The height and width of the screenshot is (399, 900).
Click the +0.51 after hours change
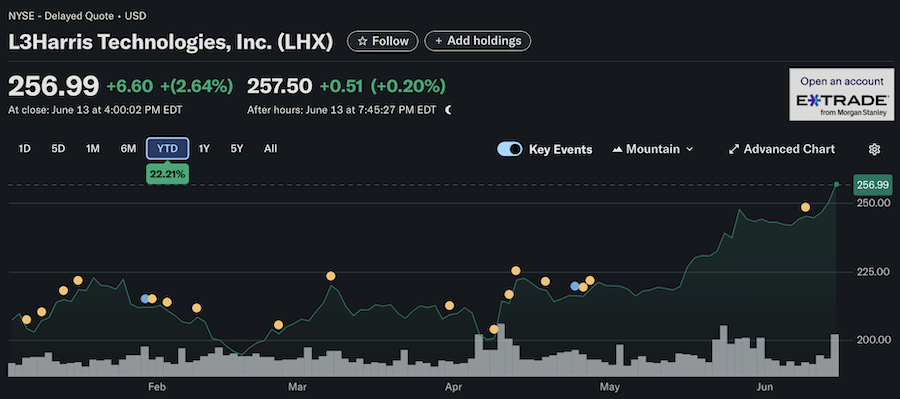pos(342,86)
